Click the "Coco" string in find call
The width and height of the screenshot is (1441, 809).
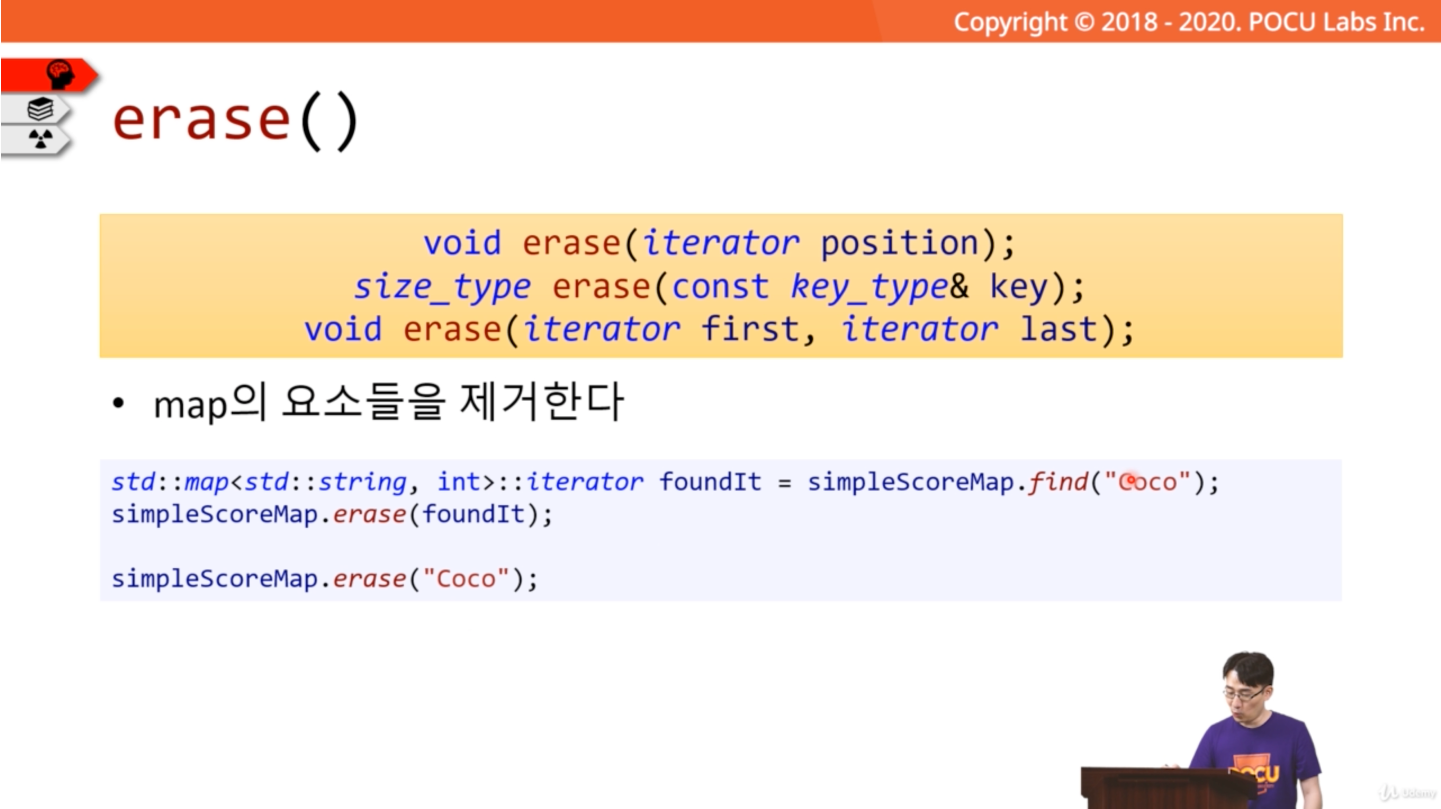pyautogui.click(x=1147, y=483)
